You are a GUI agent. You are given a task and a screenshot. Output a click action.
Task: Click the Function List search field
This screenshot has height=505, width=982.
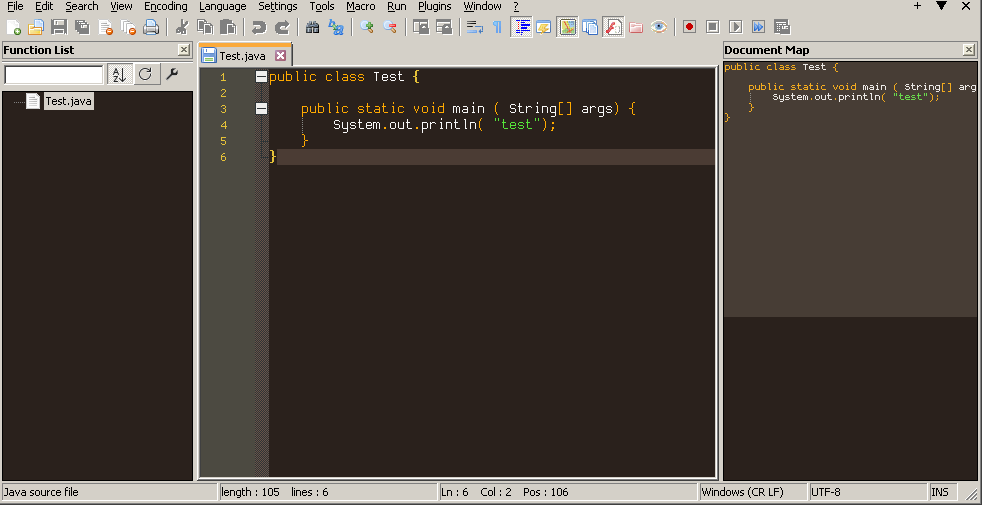pos(54,75)
